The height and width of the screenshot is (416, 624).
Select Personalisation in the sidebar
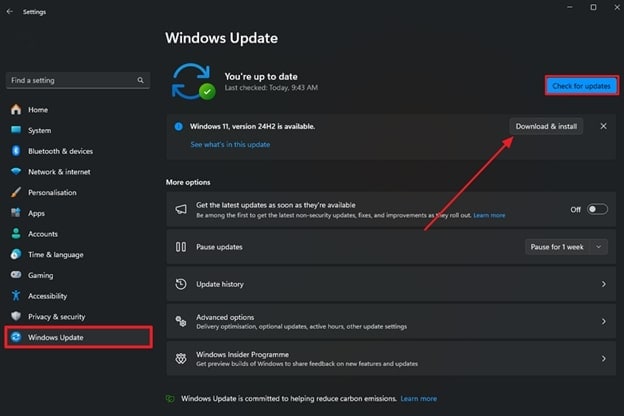click(78, 192)
